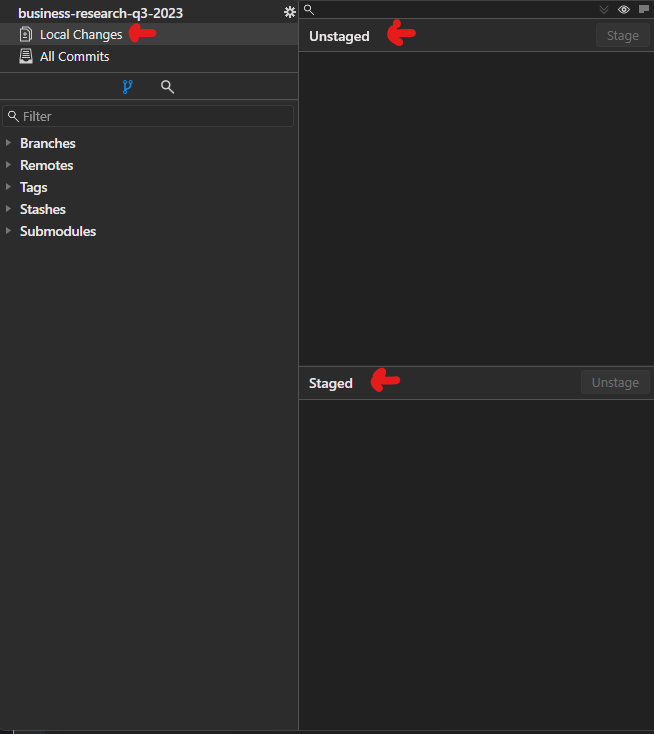Click the All Commits stack icon
Screen dimensions: 654x734
point(26,56)
